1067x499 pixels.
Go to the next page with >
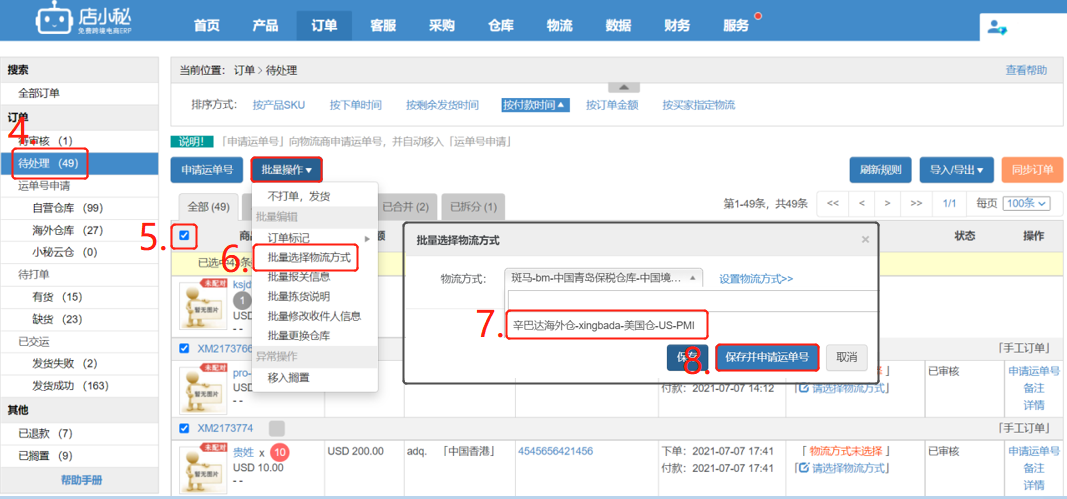(x=887, y=204)
